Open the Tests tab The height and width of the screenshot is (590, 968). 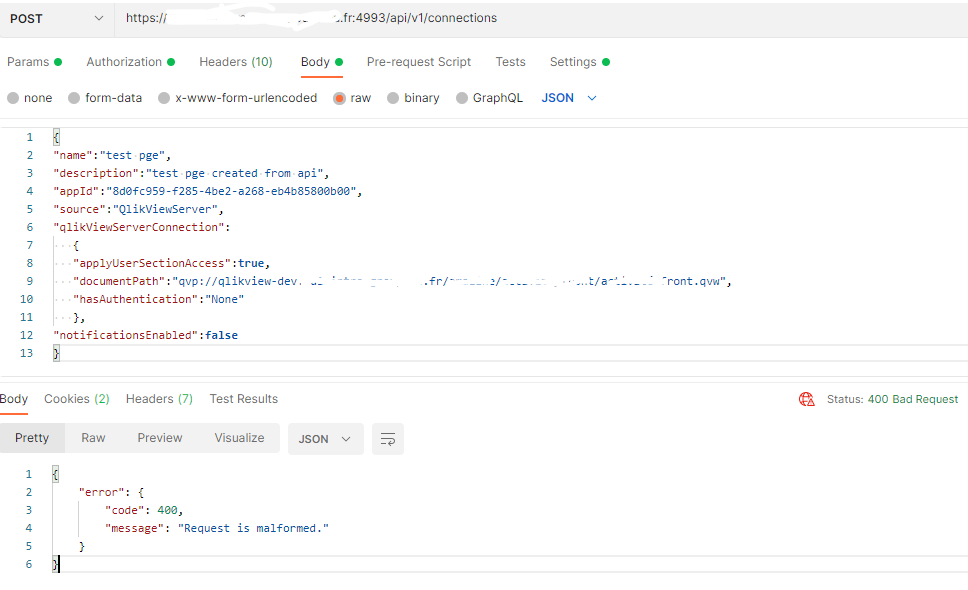point(510,62)
